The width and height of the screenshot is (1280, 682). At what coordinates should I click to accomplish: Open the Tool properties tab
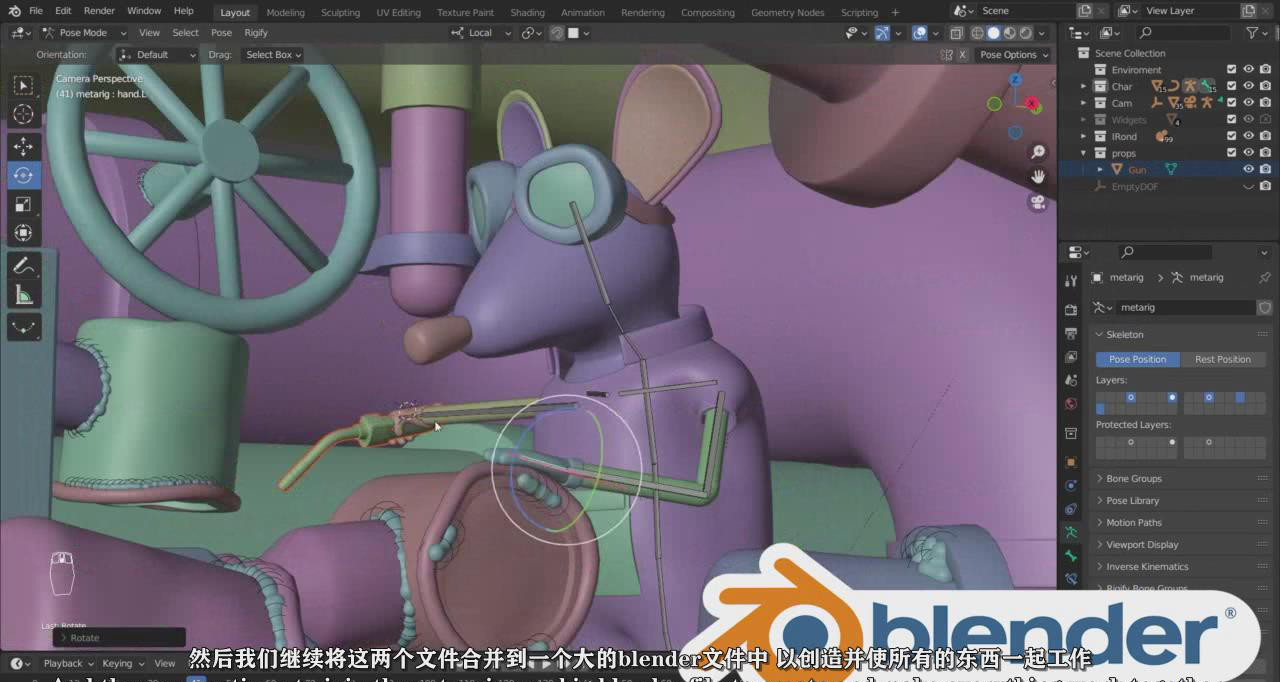pos(1071,281)
